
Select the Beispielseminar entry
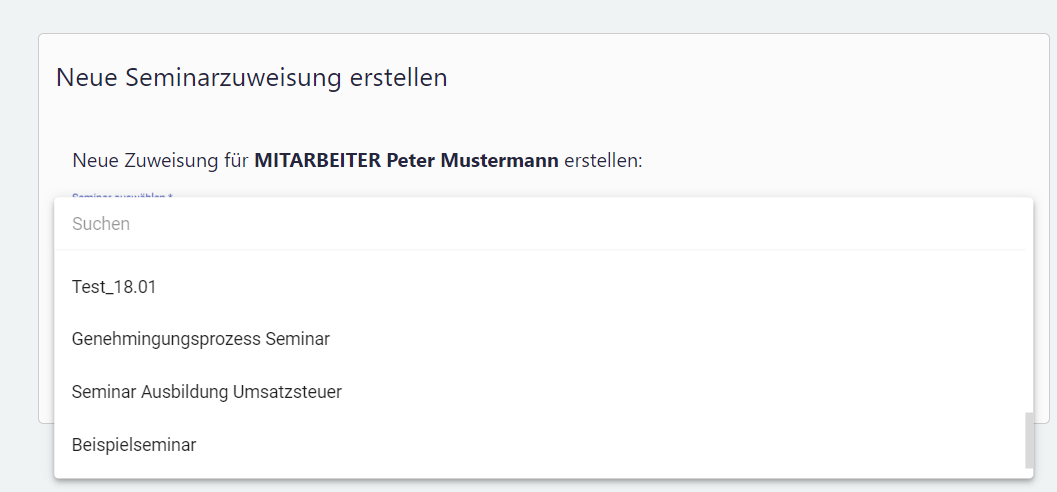click(134, 445)
